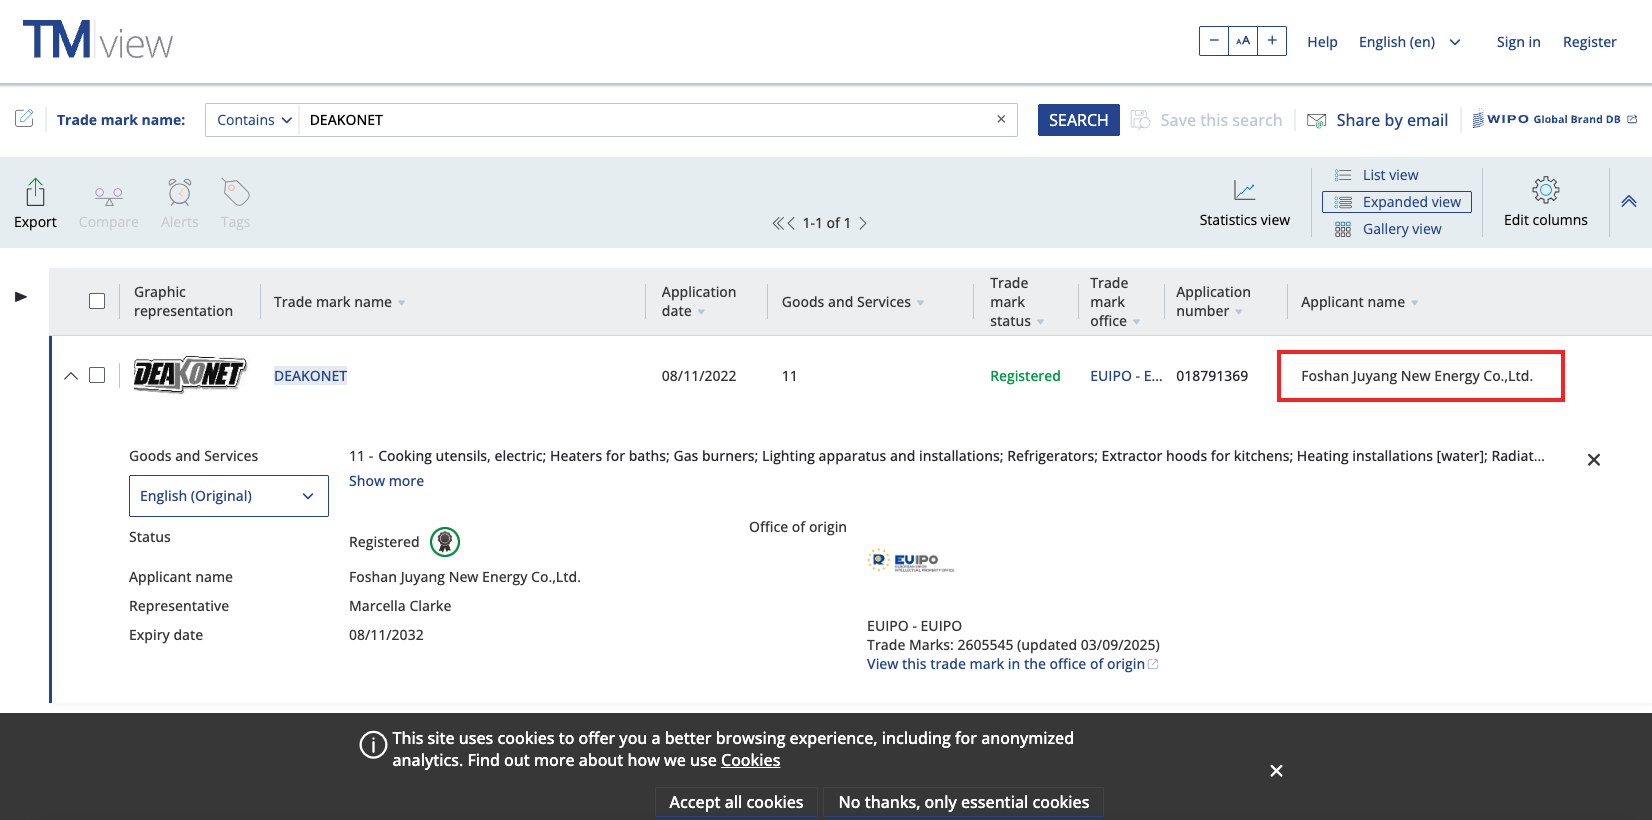This screenshot has height=820, width=1652.
Task: Switch to Gallery view
Action: [1388, 229]
